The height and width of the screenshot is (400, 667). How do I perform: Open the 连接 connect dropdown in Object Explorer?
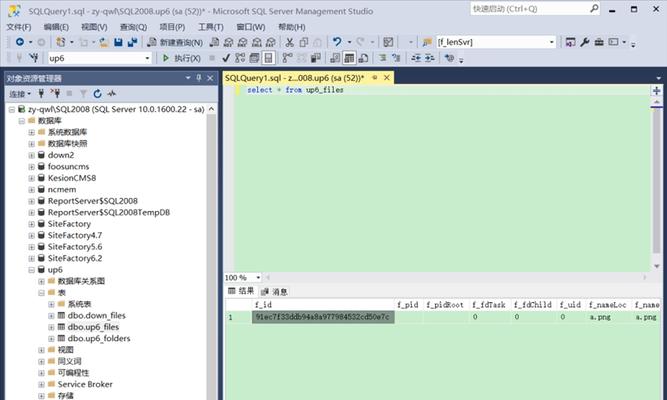(x=20, y=94)
